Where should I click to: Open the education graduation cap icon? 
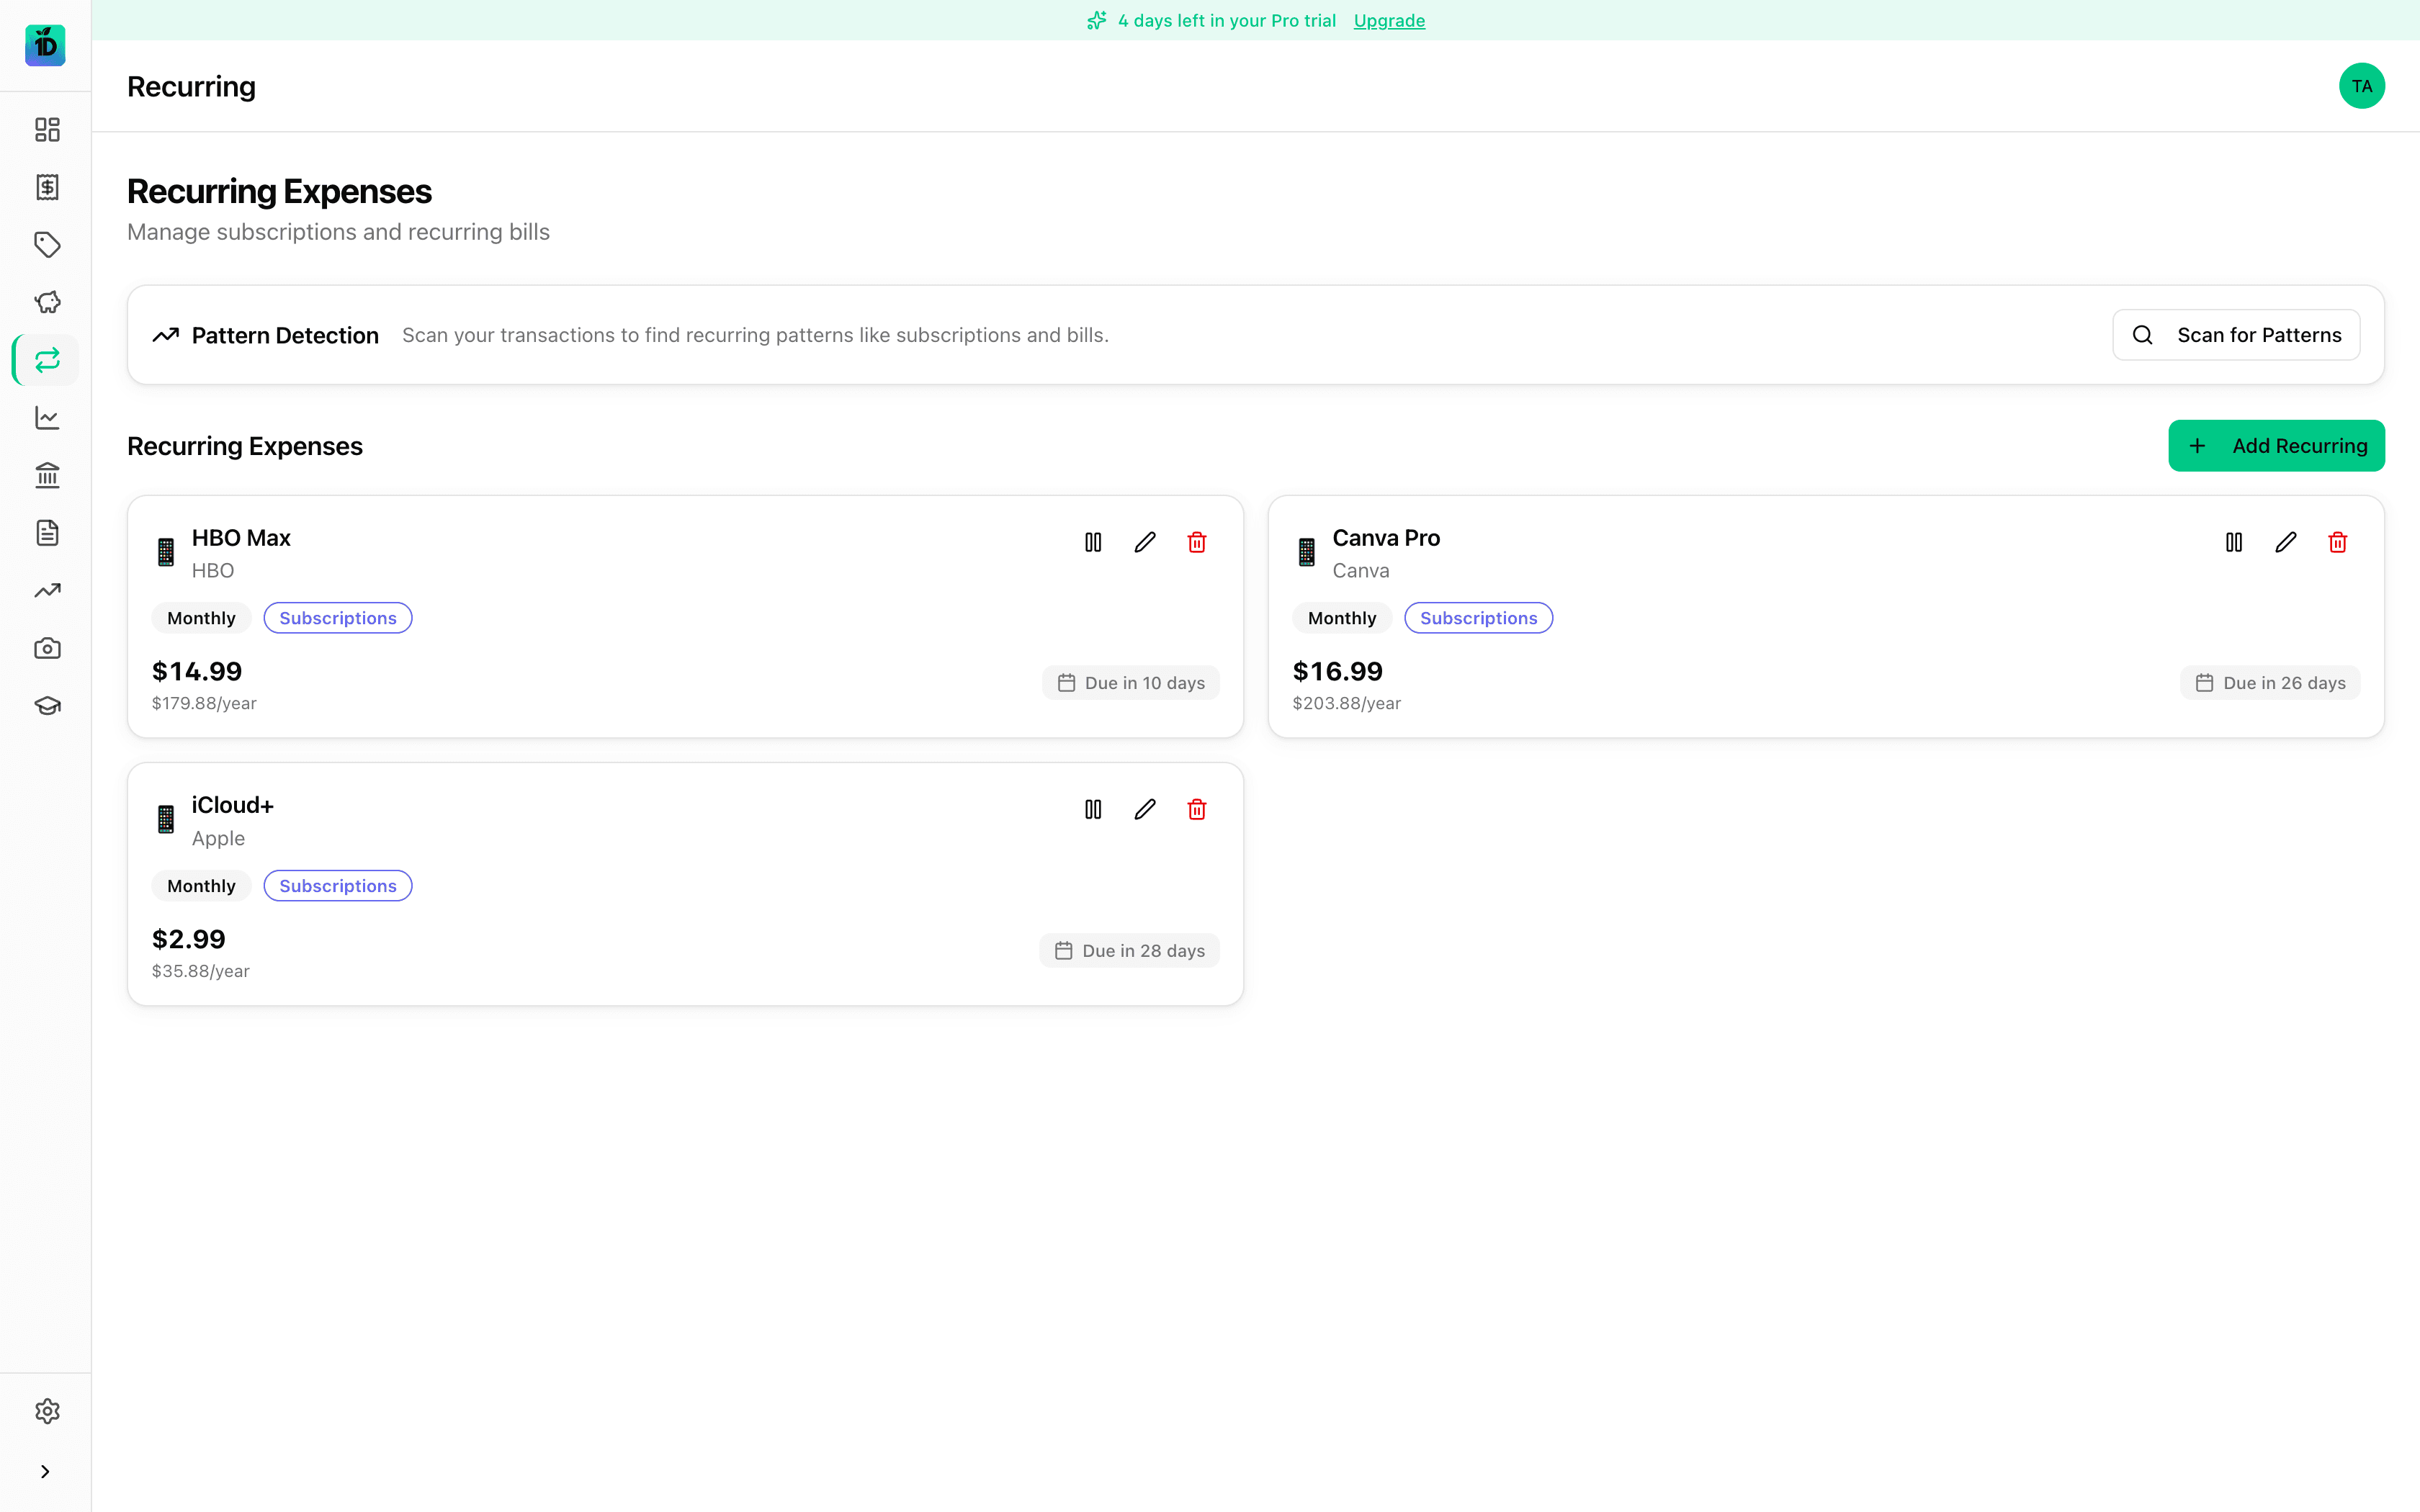pos(46,705)
